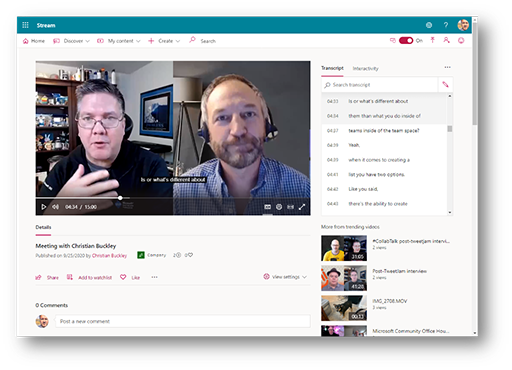
Task: Open Post-TweetJam interview thumbnail
Action: click(344, 278)
